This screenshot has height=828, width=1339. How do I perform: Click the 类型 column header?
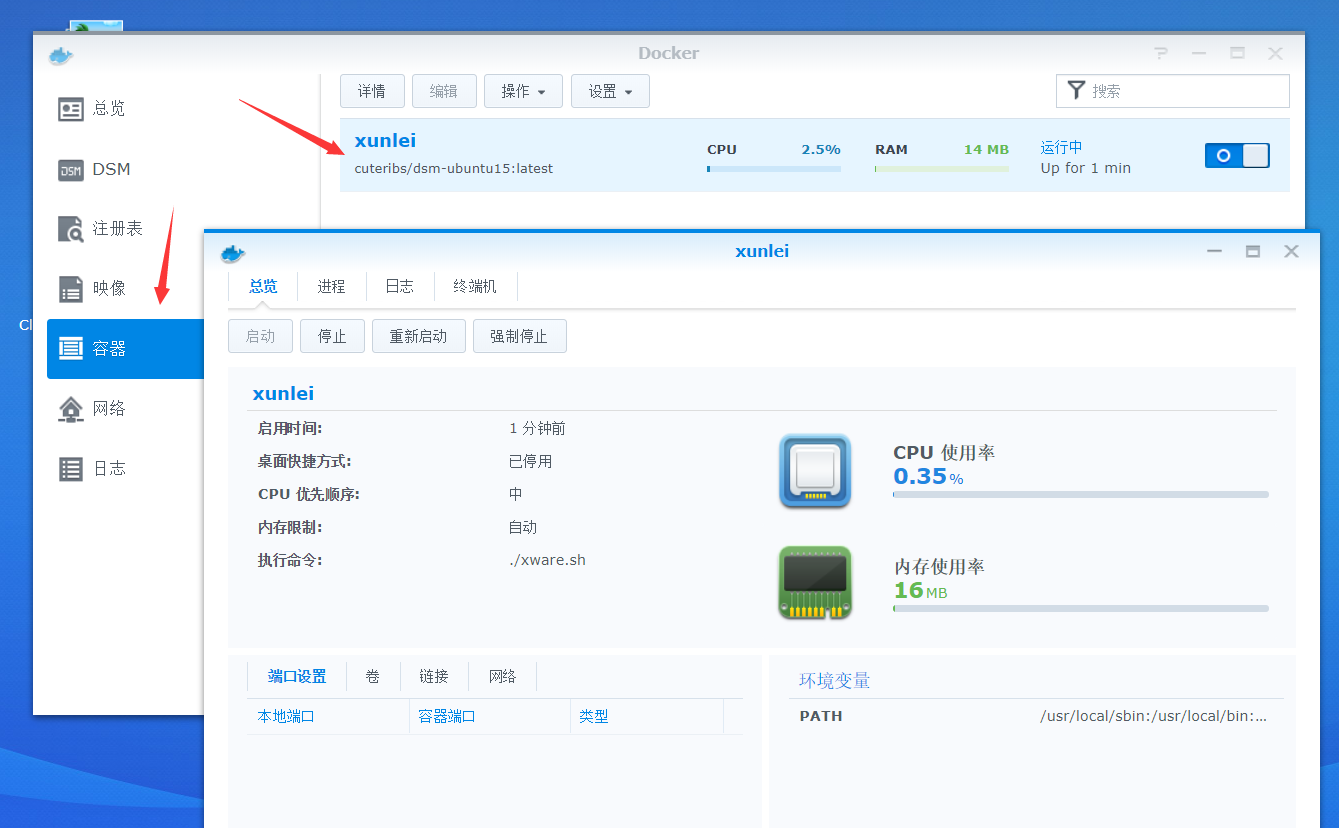coord(647,717)
